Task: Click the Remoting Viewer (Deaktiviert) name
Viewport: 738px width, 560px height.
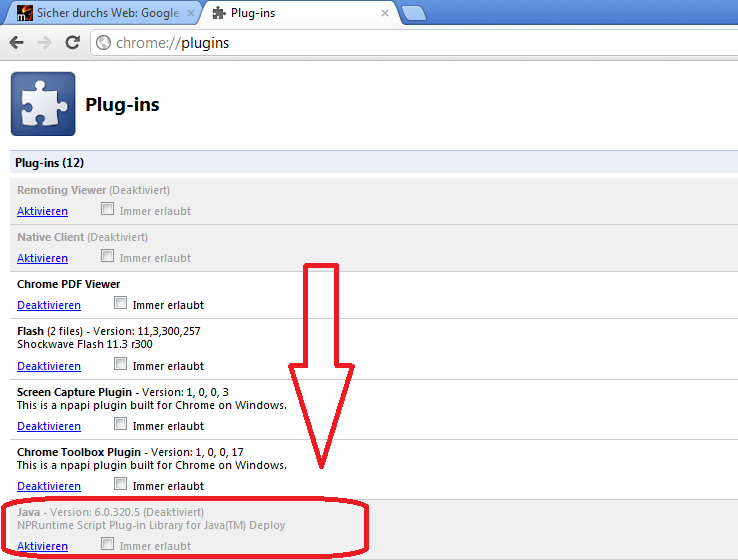Action: pos(94,190)
